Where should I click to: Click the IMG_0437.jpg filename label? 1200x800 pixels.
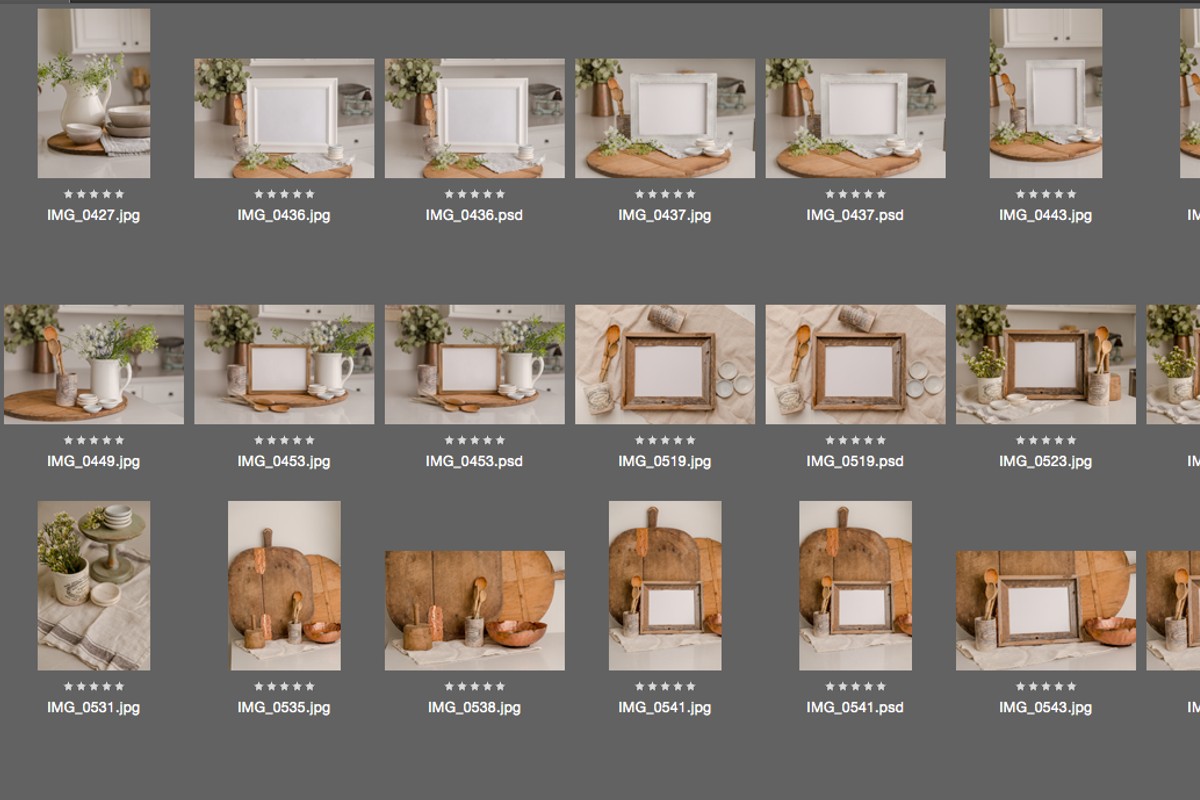pyautogui.click(x=665, y=215)
